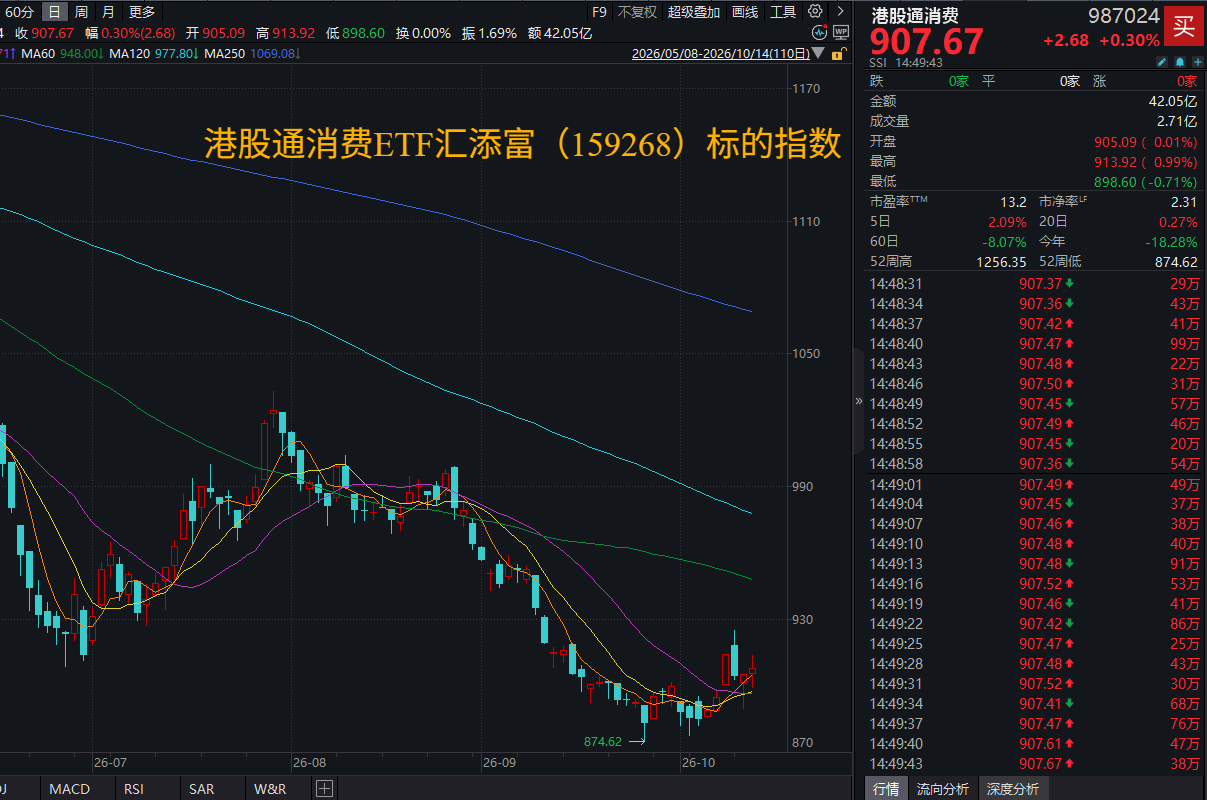
Task: Switch chart to 60分 period
Action: pyautogui.click(x=20, y=12)
